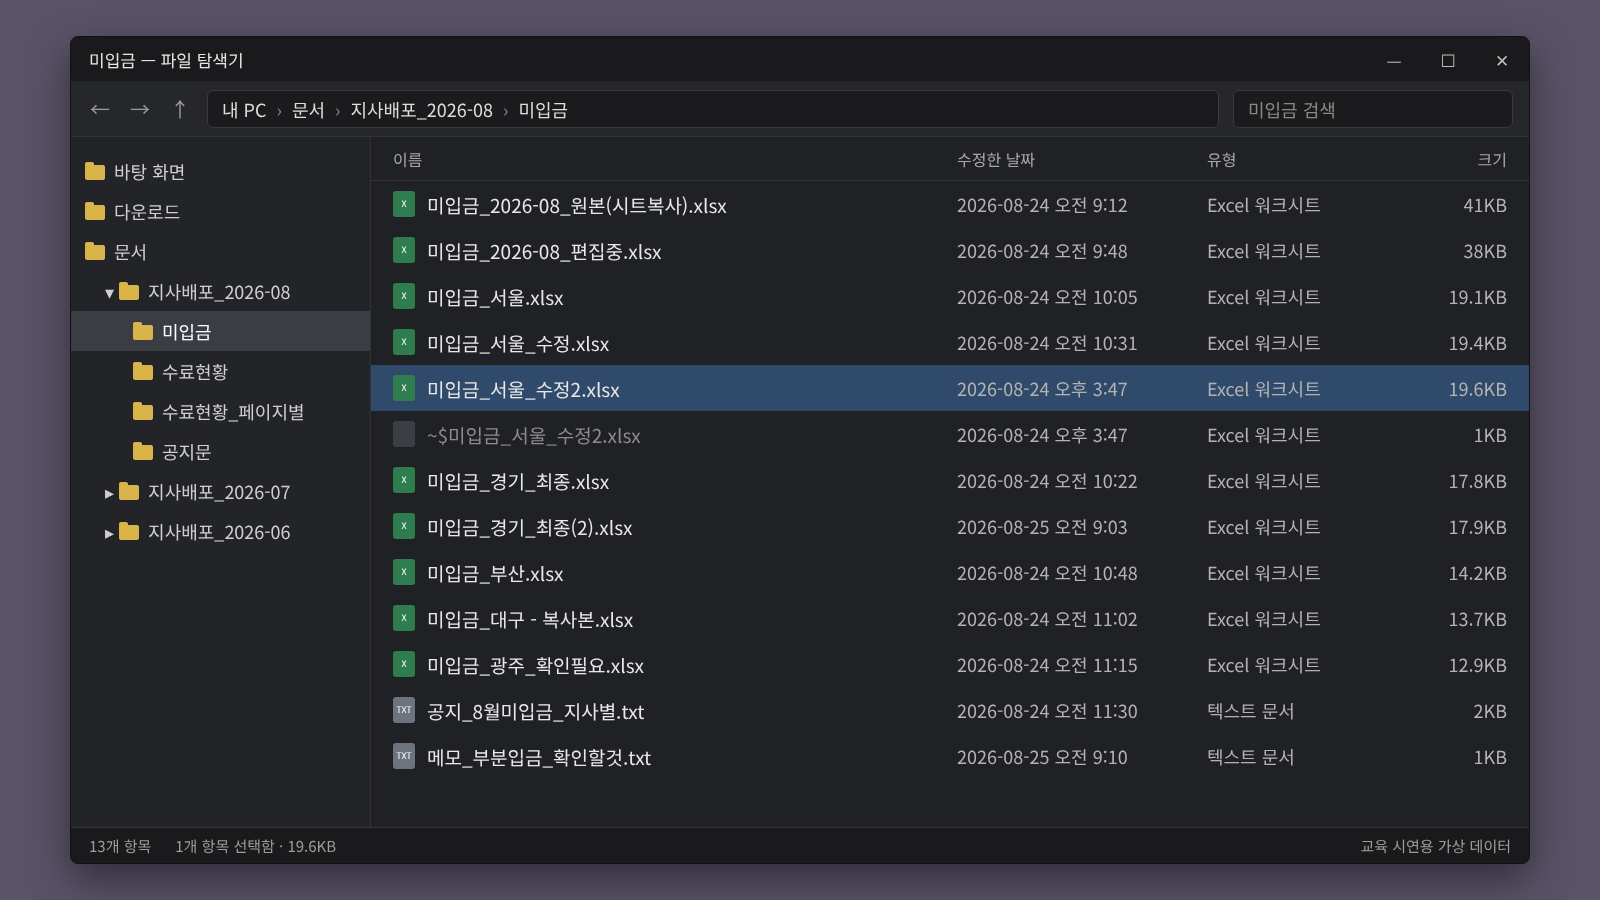The height and width of the screenshot is (900, 1600).
Task: Collapse the 지사배포_2026-08 tree node
Action: [109, 293]
